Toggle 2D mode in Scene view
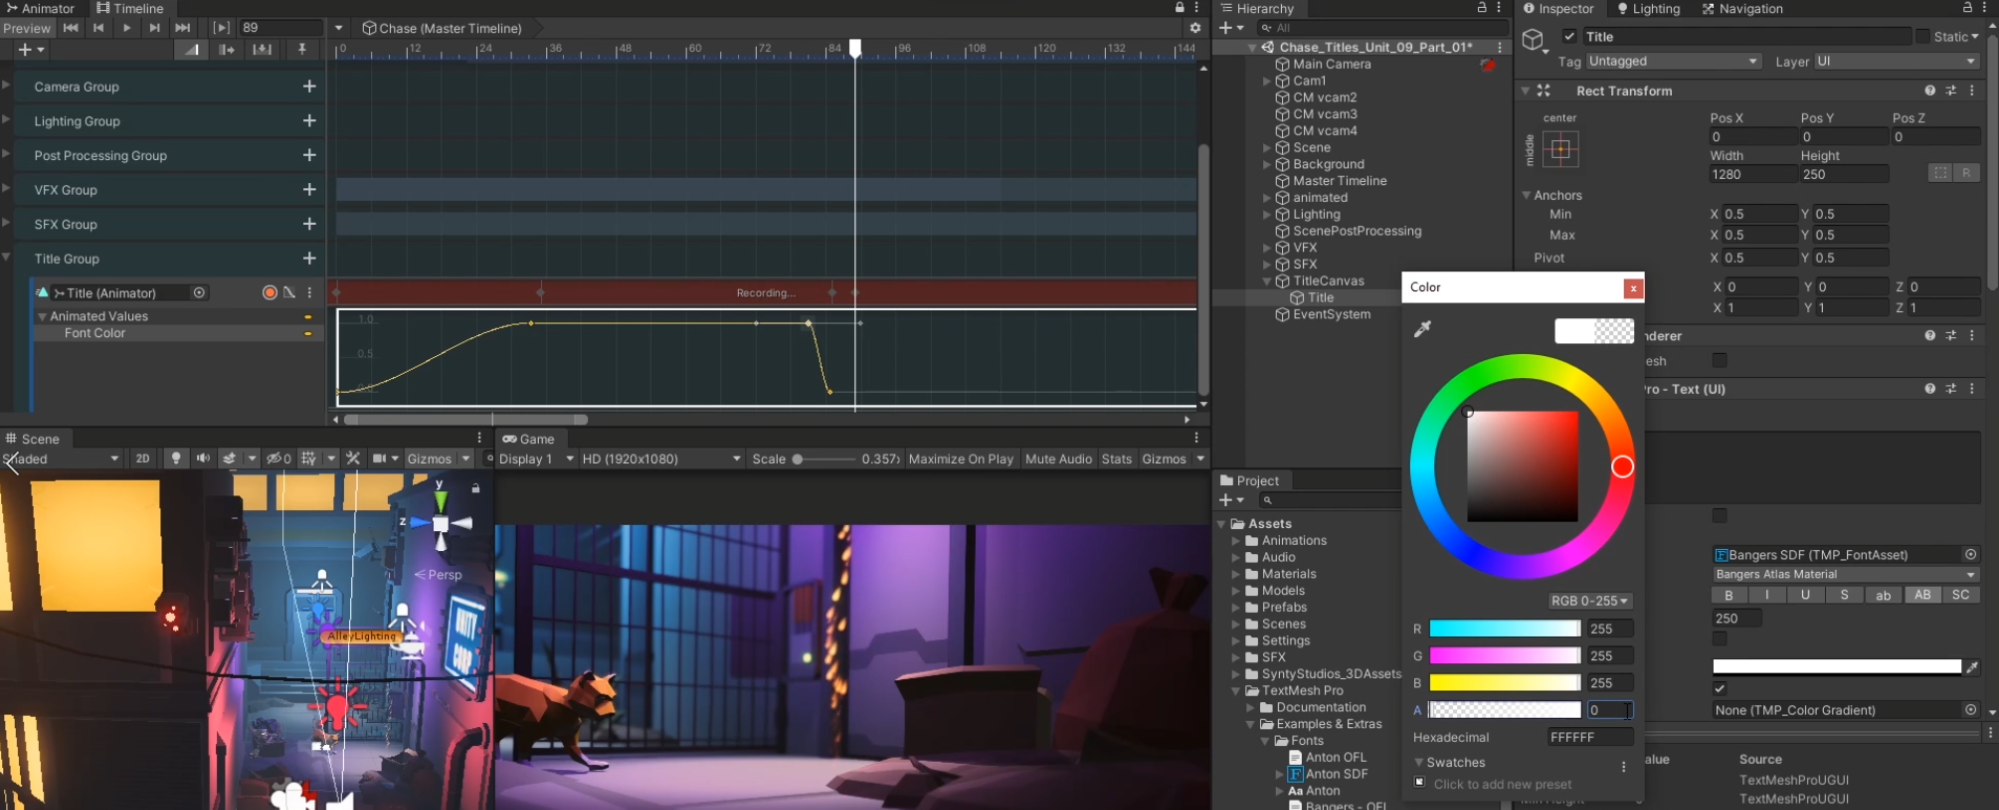The height and width of the screenshot is (810, 1999). point(142,459)
